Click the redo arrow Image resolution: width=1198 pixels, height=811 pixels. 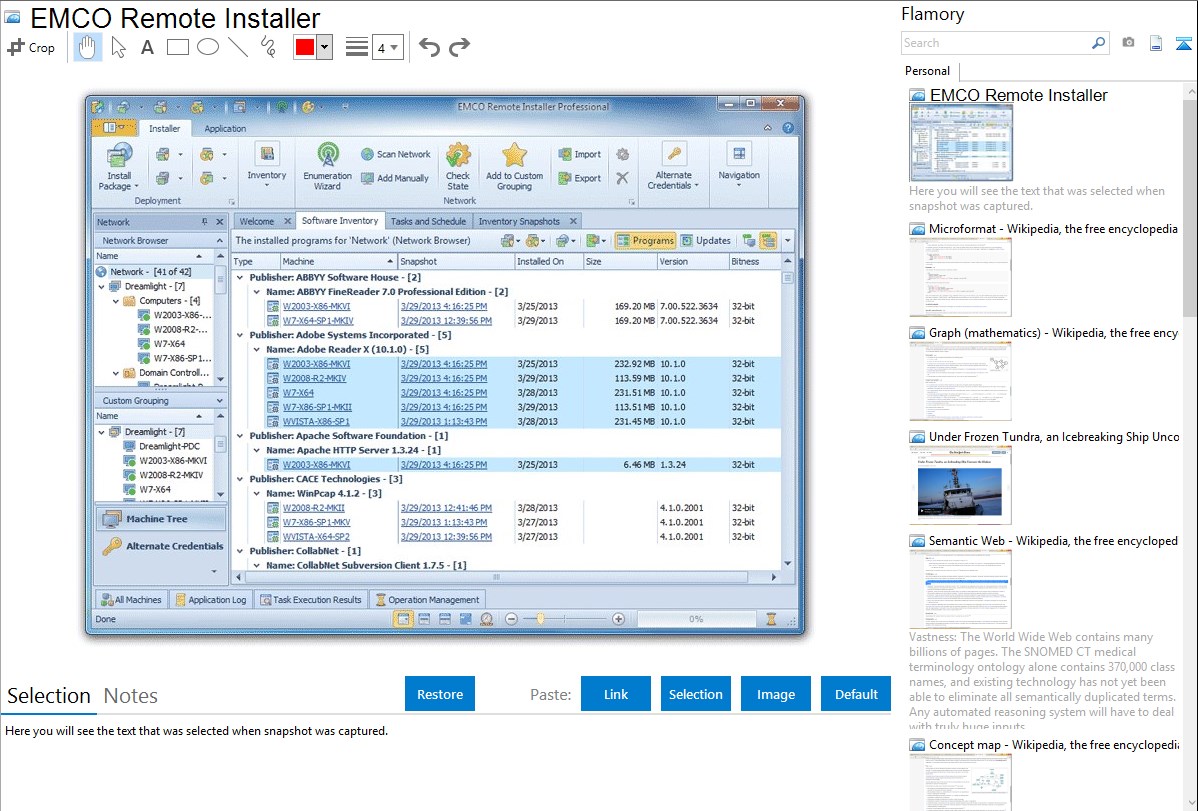(459, 47)
